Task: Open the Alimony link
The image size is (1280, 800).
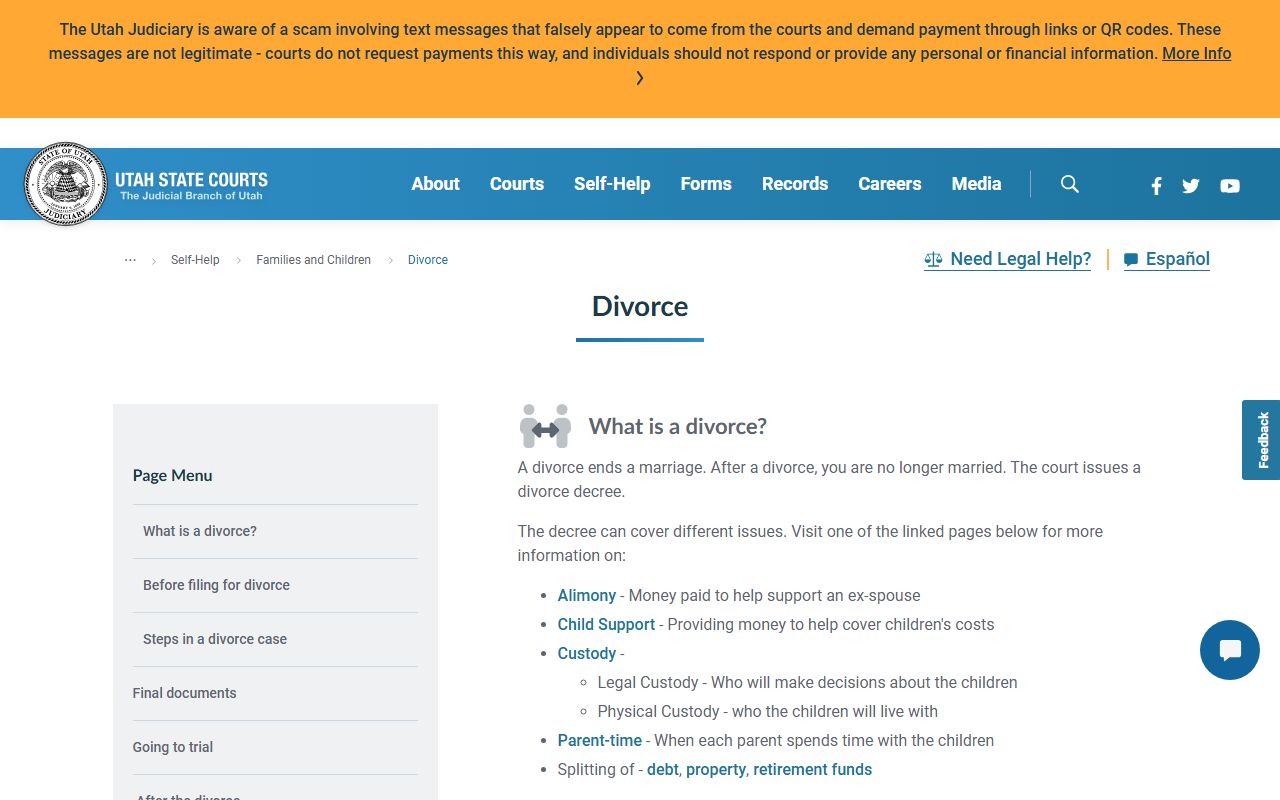Action: tap(587, 595)
